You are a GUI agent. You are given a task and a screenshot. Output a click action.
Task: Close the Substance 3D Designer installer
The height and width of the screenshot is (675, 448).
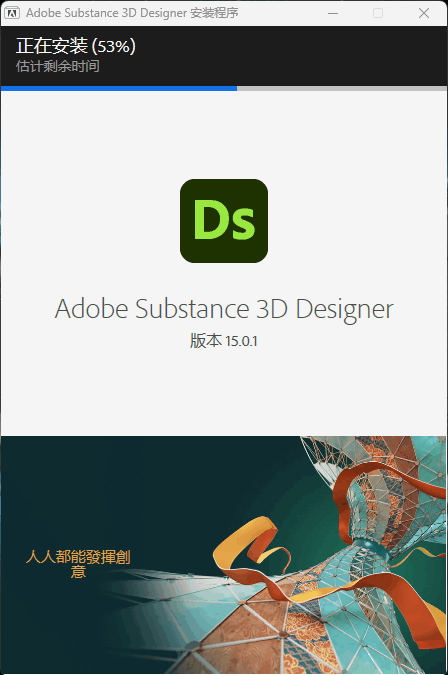424,13
